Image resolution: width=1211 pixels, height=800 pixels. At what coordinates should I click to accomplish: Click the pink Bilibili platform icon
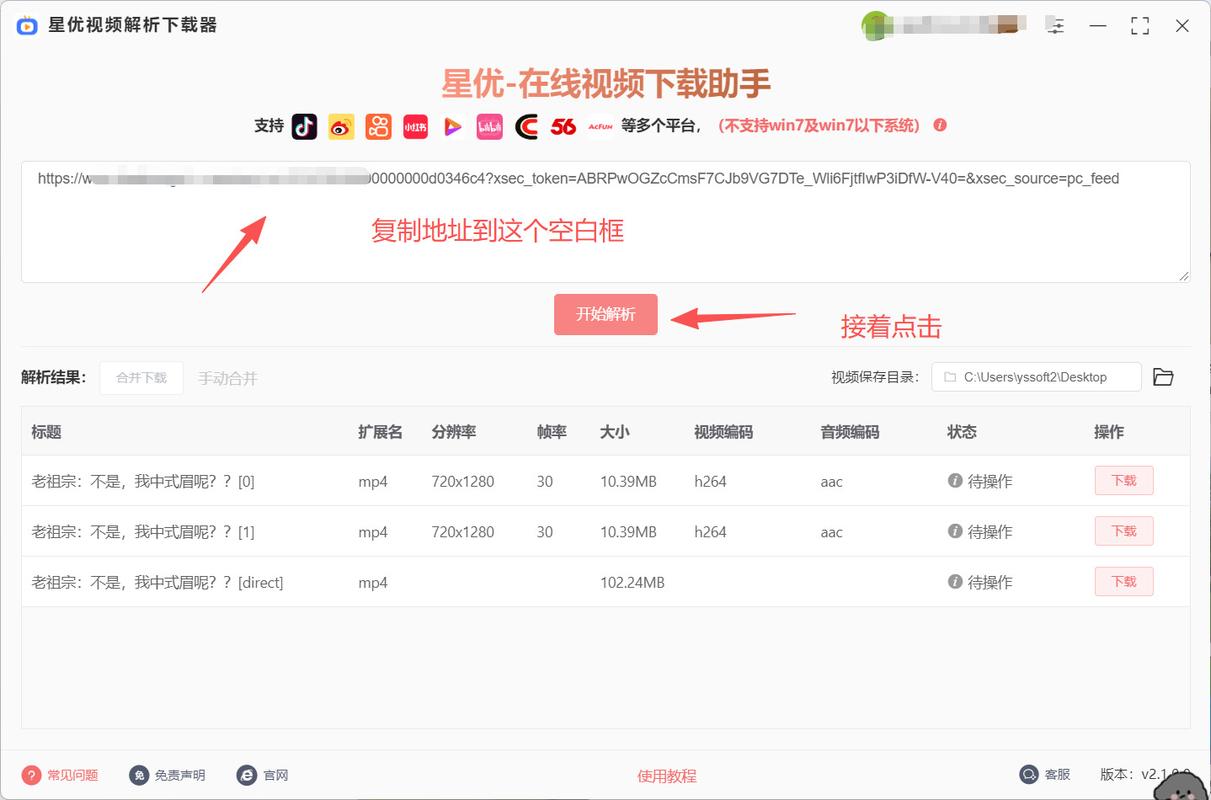pyautogui.click(x=489, y=126)
